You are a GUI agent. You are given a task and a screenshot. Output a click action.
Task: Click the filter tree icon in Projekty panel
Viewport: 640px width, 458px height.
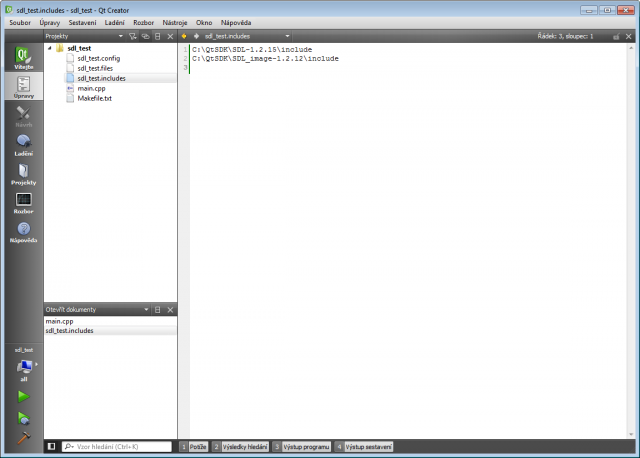pyautogui.click(x=133, y=35)
